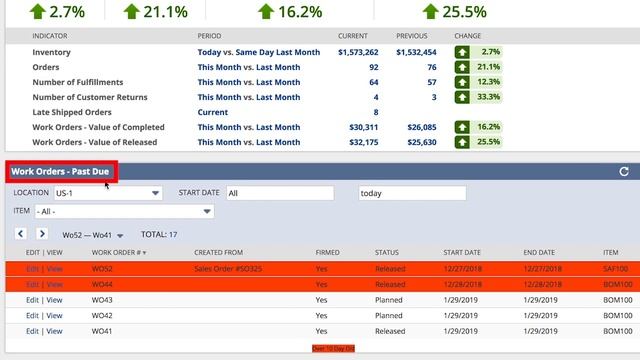Open the Inventory indicator row
This screenshot has height=360, width=640.
[51, 52]
